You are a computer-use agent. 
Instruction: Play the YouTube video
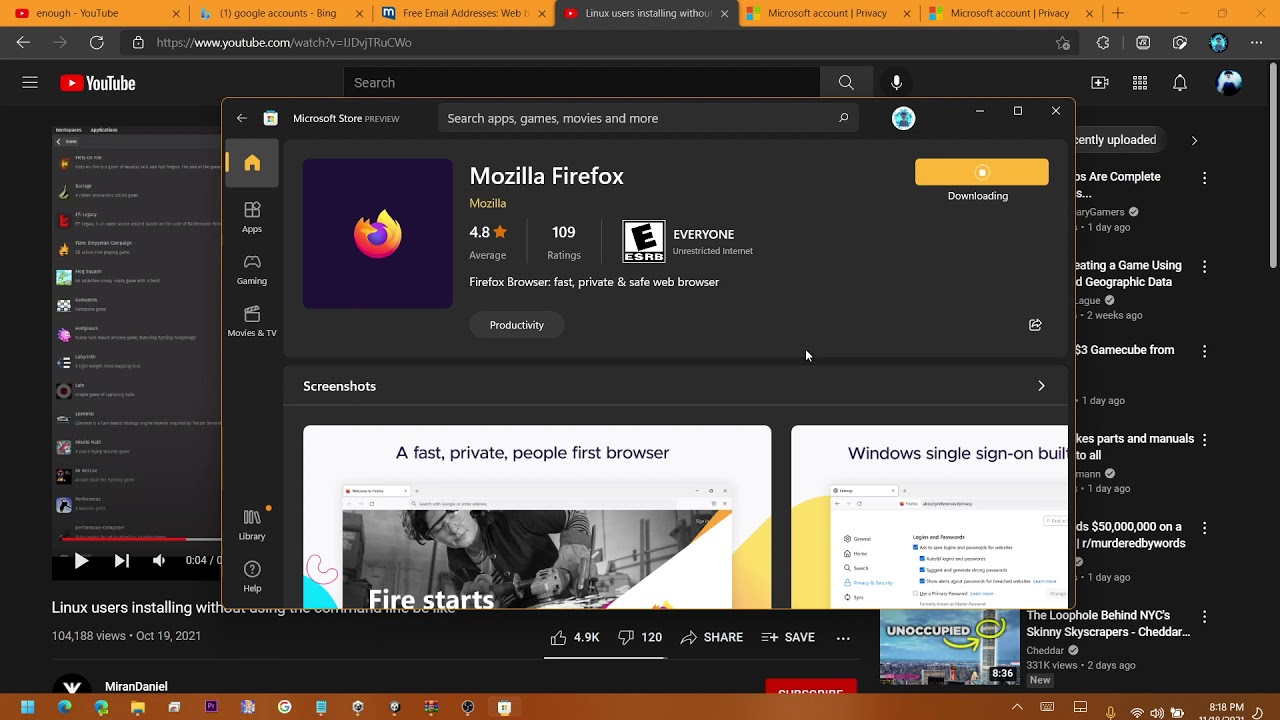[x=81, y=561]
